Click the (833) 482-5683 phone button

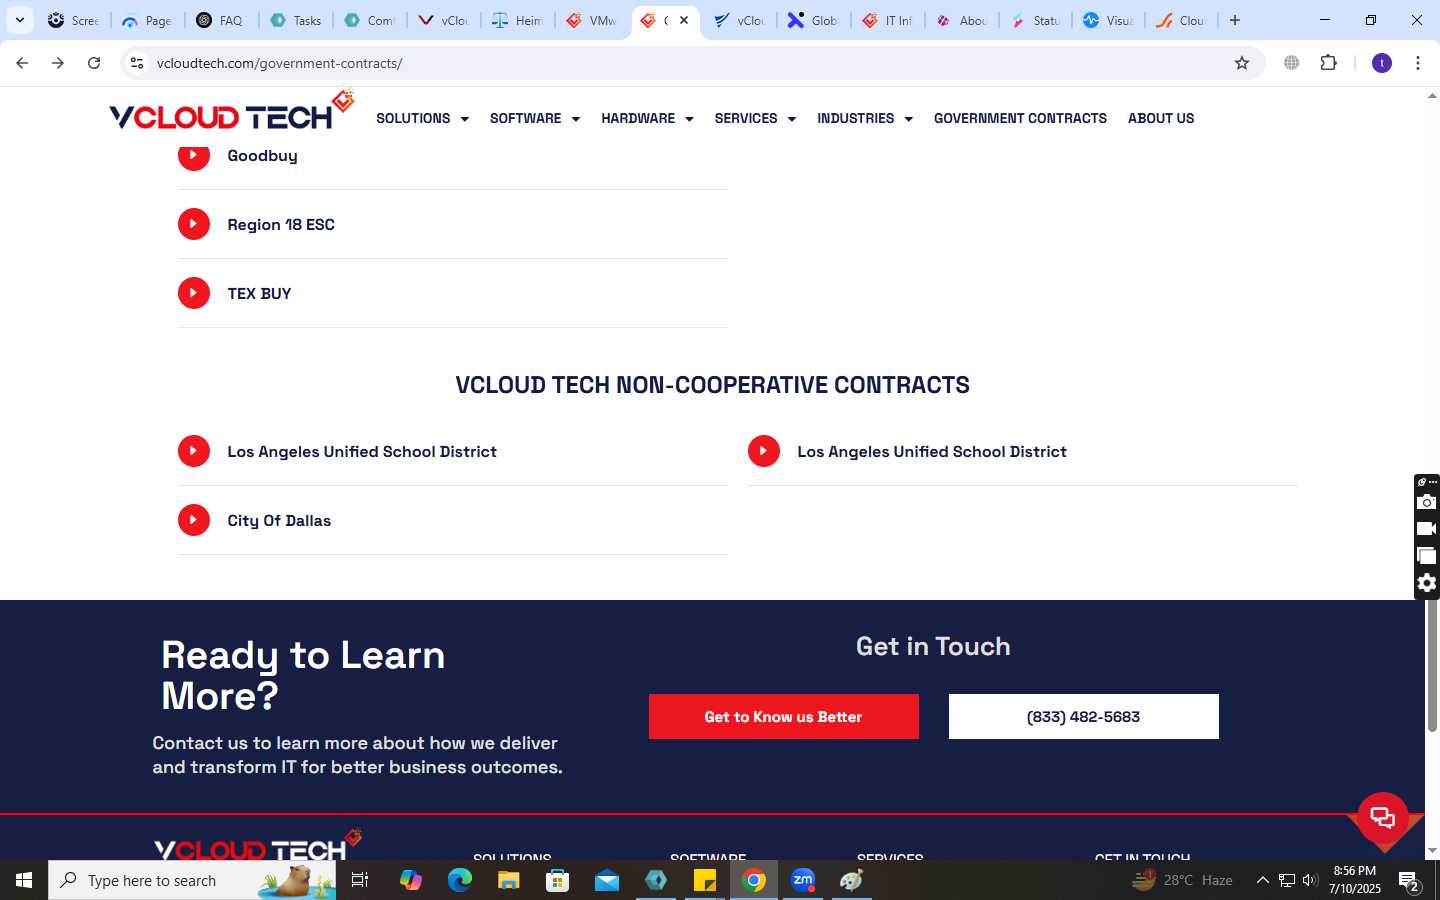coord(1084,717)
